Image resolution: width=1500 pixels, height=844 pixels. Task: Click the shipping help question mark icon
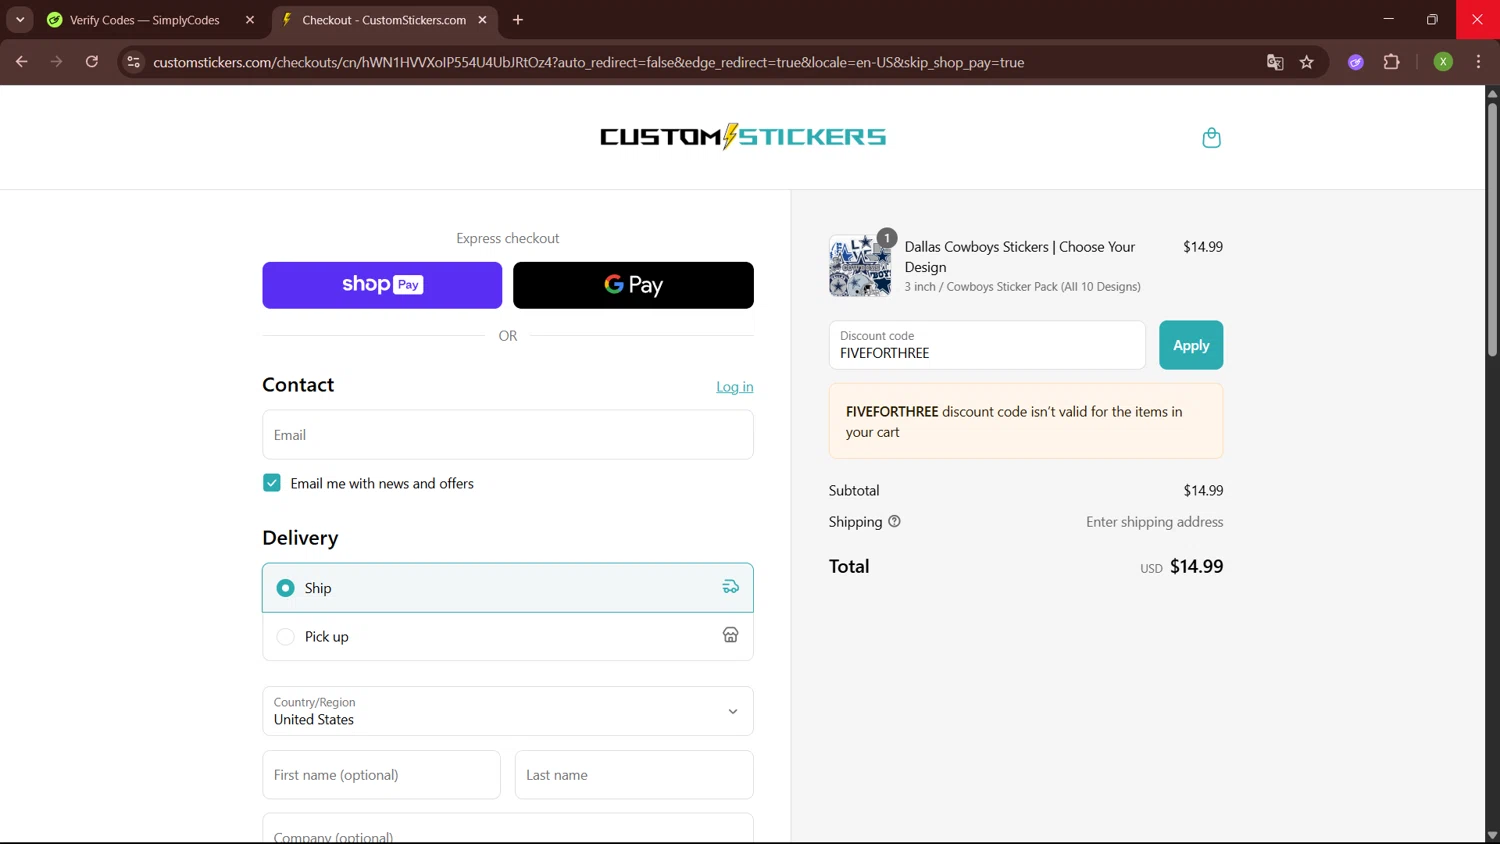(x=894, y=521)
